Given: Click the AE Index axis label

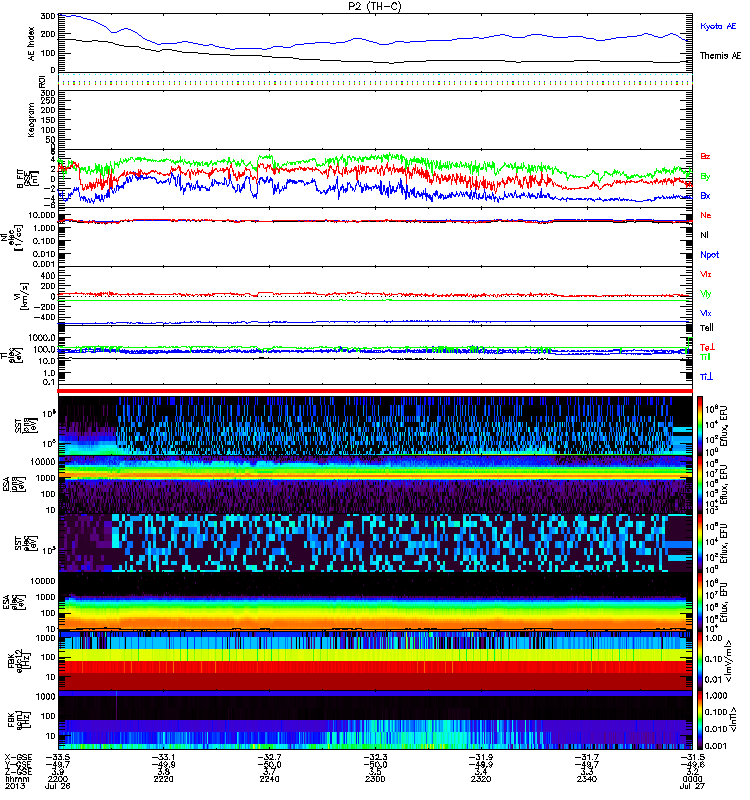Looking at the screenshot, I should click(x=29, y=42).
